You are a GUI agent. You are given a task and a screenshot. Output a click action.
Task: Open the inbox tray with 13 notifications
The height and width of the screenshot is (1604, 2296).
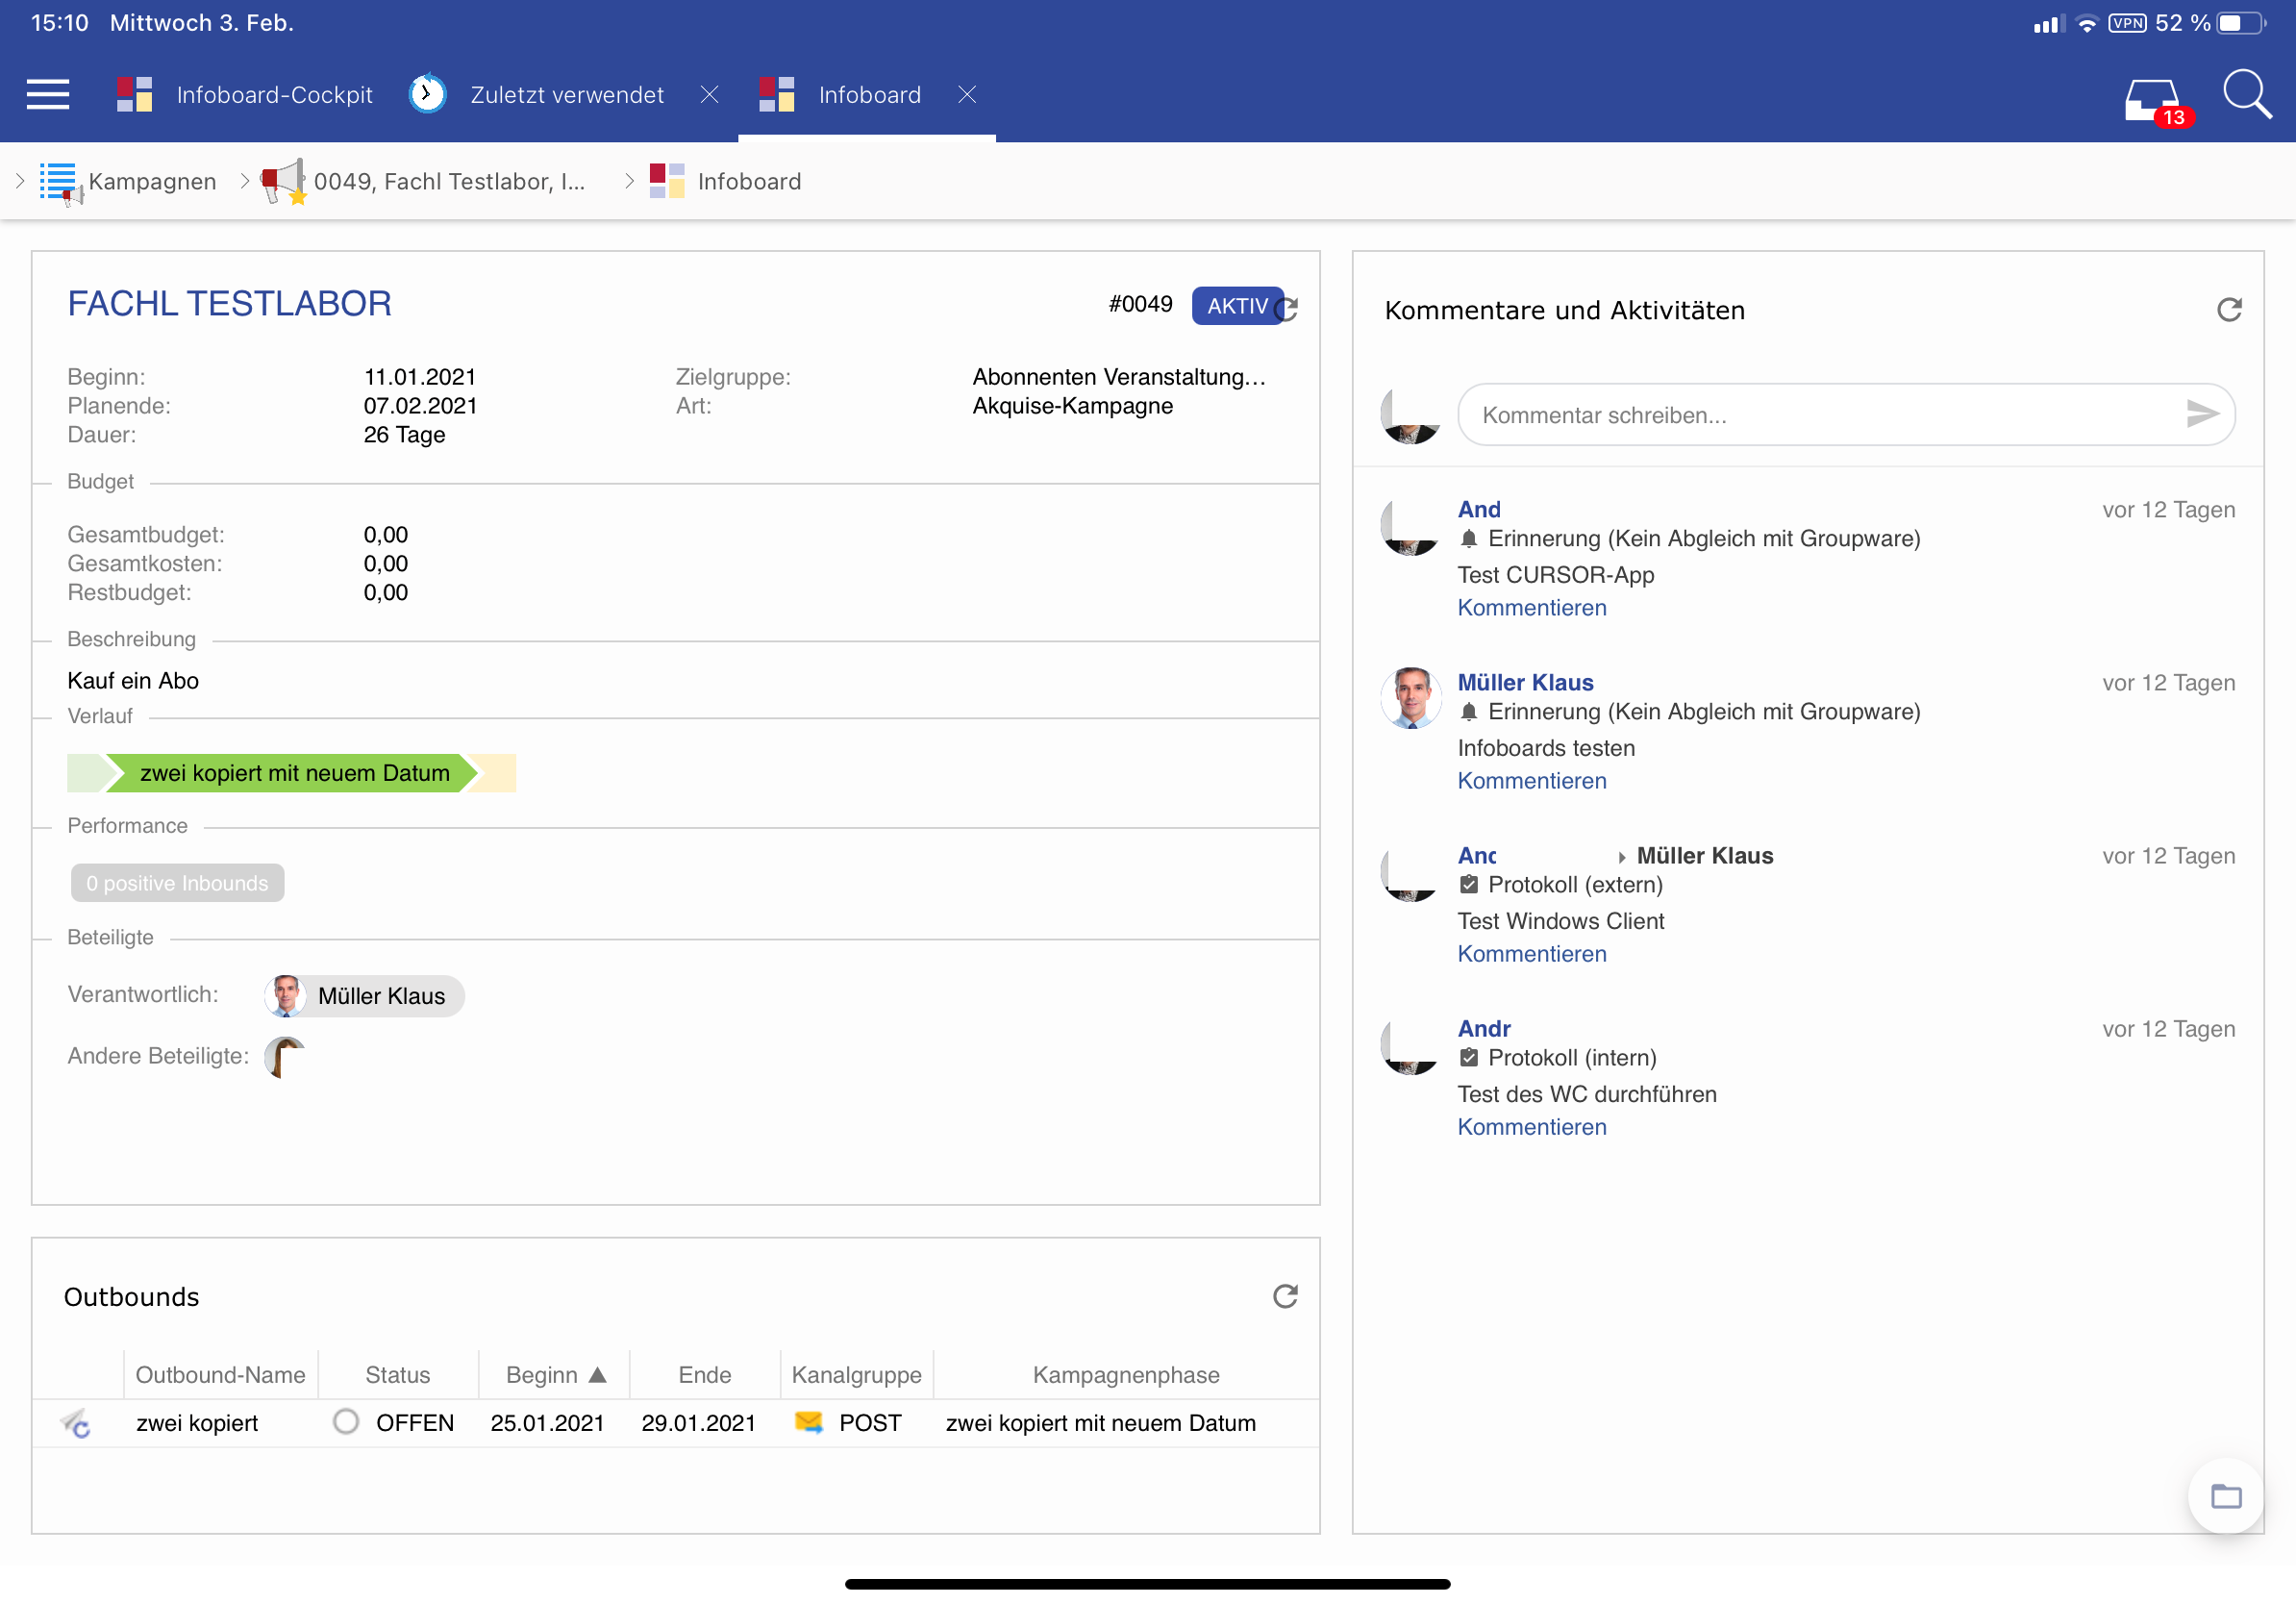point(2150,100)
